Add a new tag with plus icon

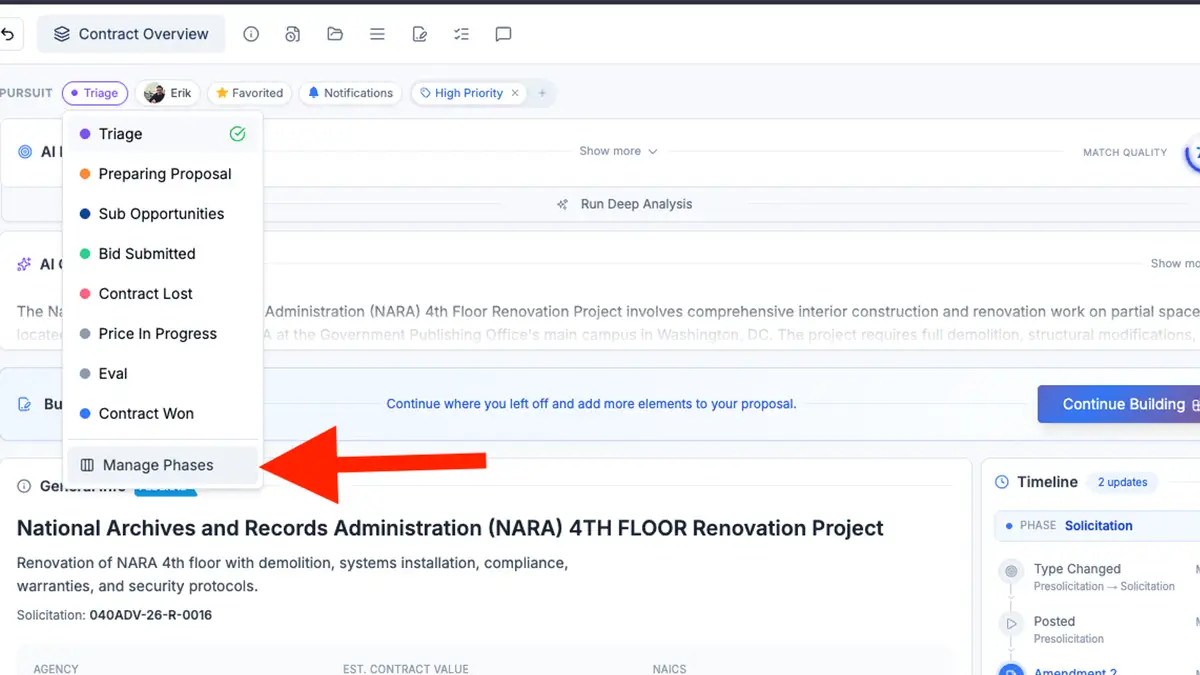(542, 93)
